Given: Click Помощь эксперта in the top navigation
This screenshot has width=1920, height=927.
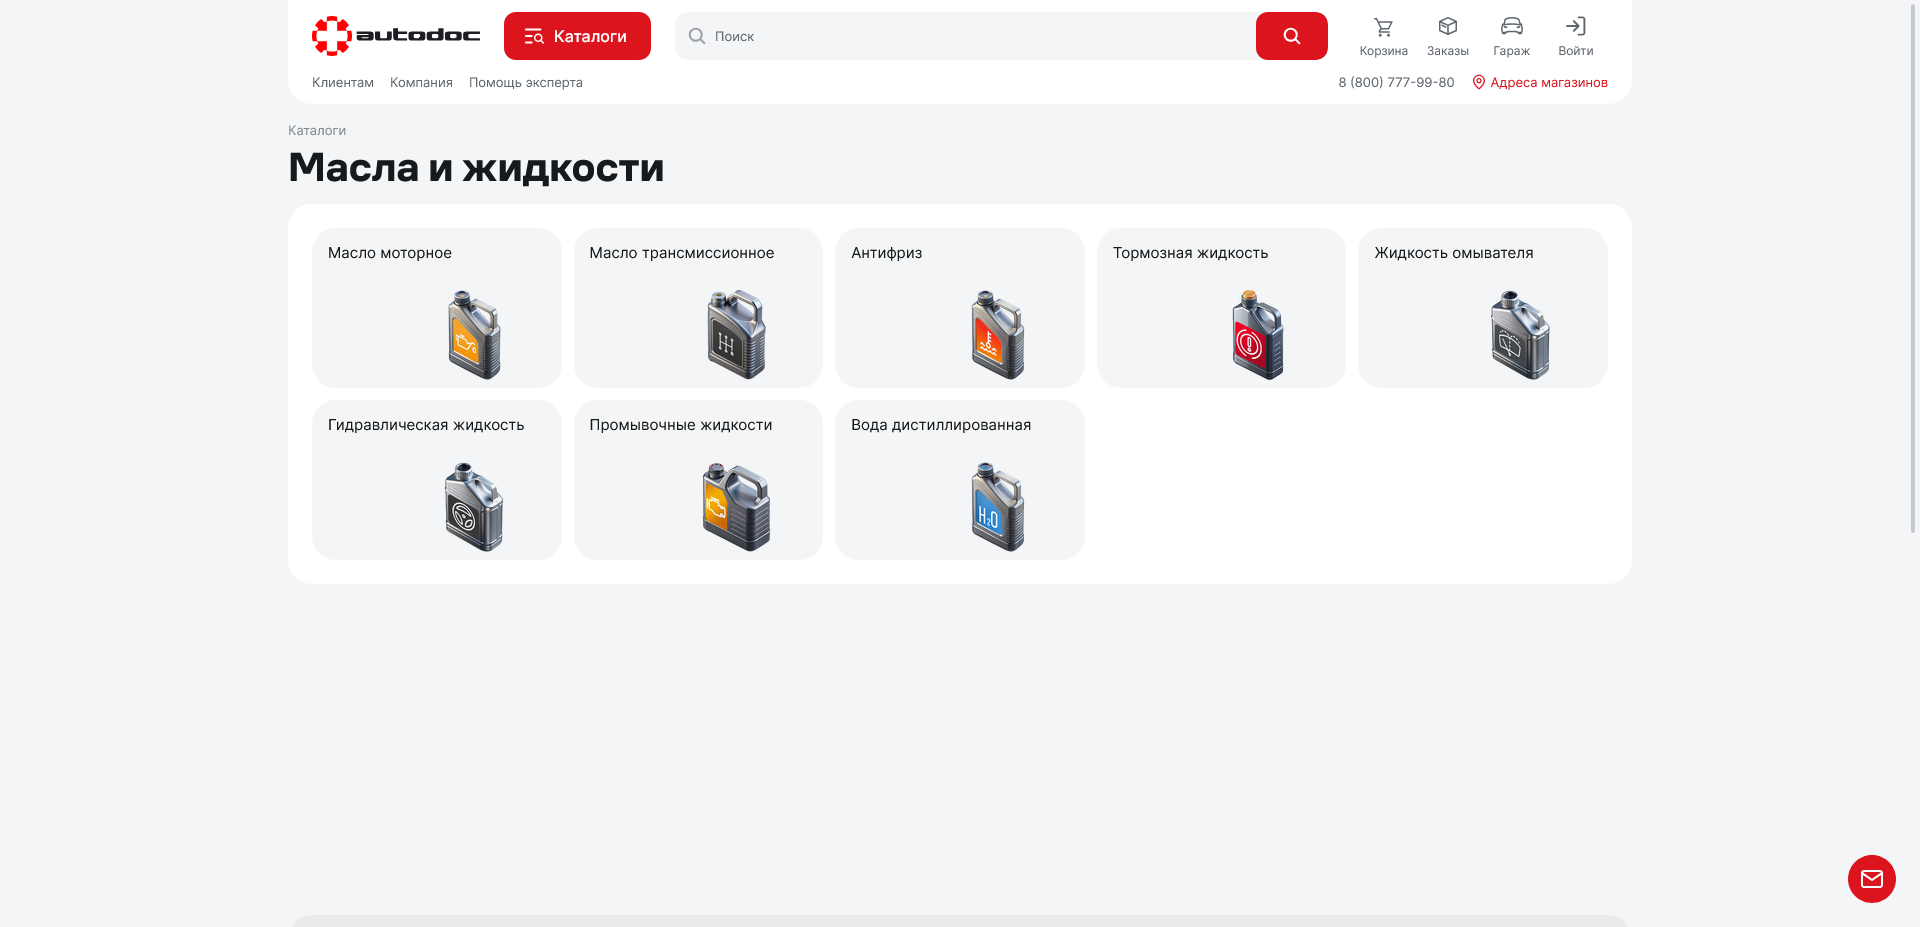Looking at the screenshot, I should (x=525, y=83).
